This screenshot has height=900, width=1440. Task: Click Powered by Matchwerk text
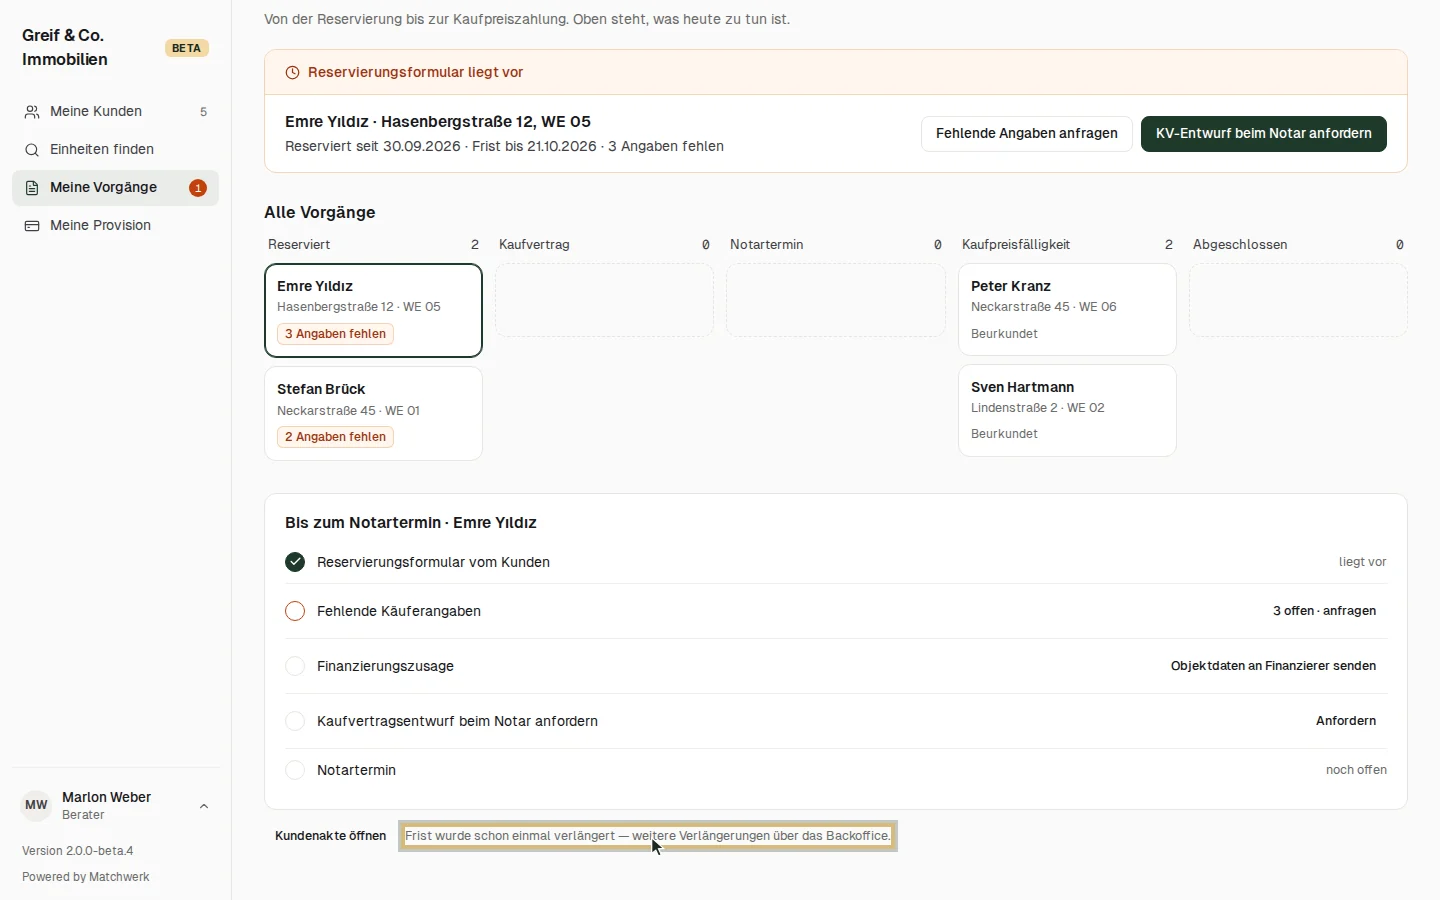(86, 877)
